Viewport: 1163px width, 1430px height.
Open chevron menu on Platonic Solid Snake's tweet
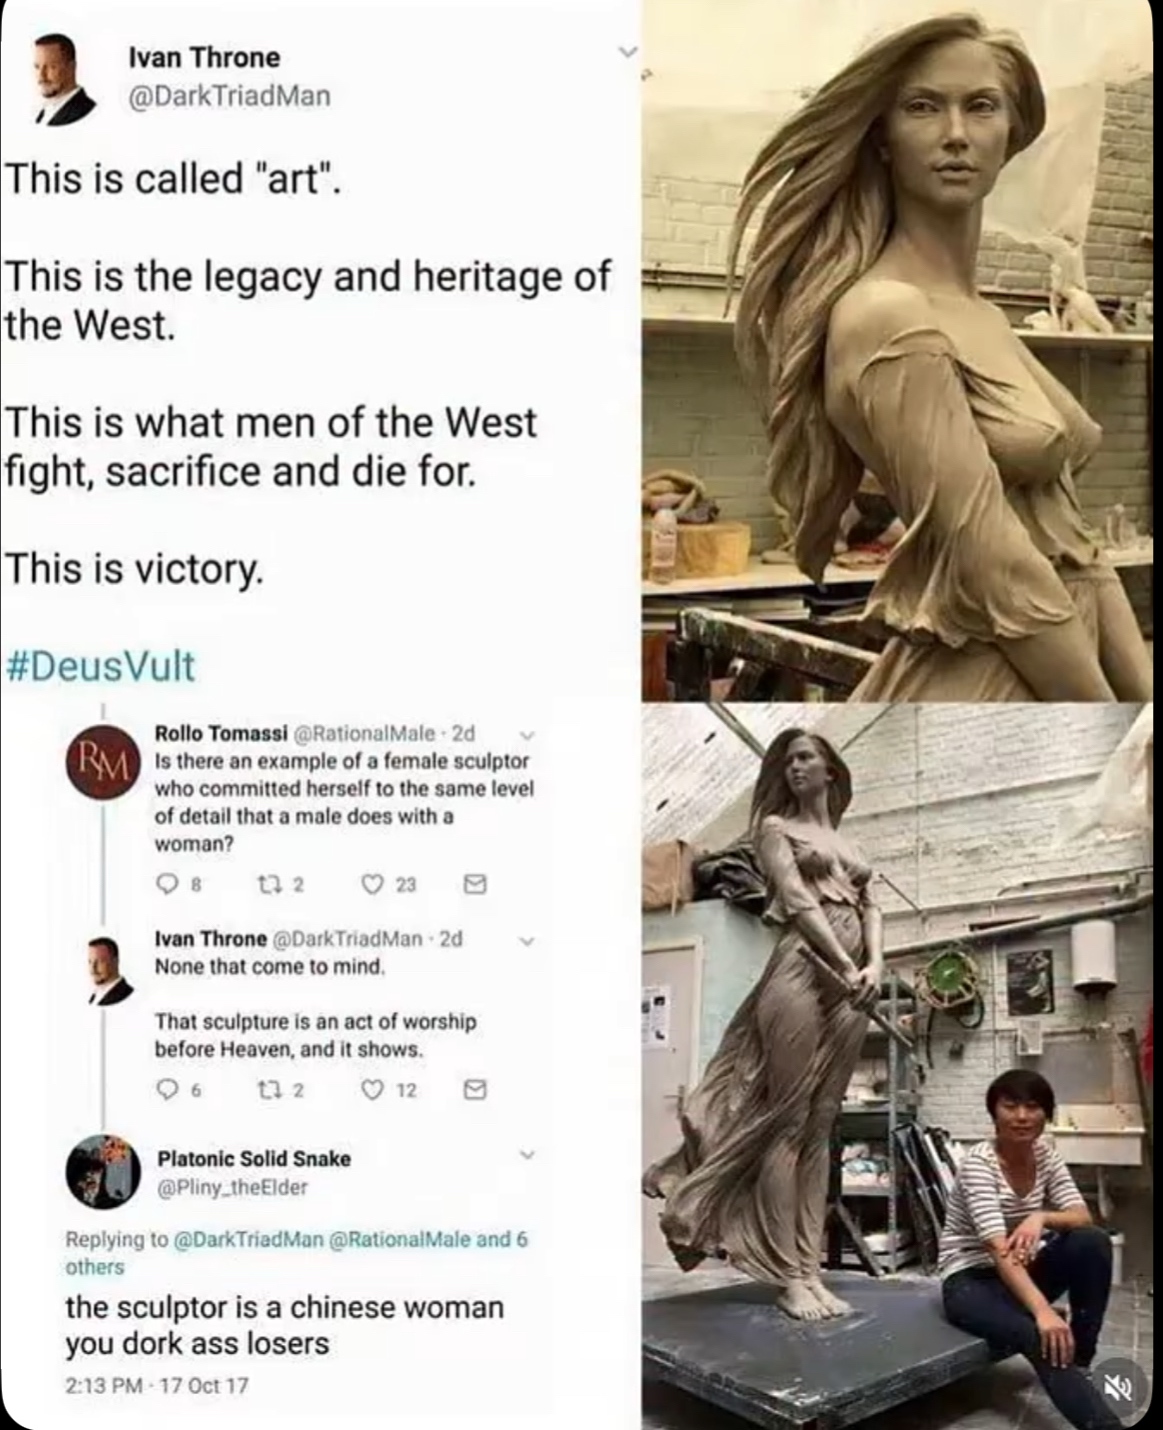coord(530,1155)
